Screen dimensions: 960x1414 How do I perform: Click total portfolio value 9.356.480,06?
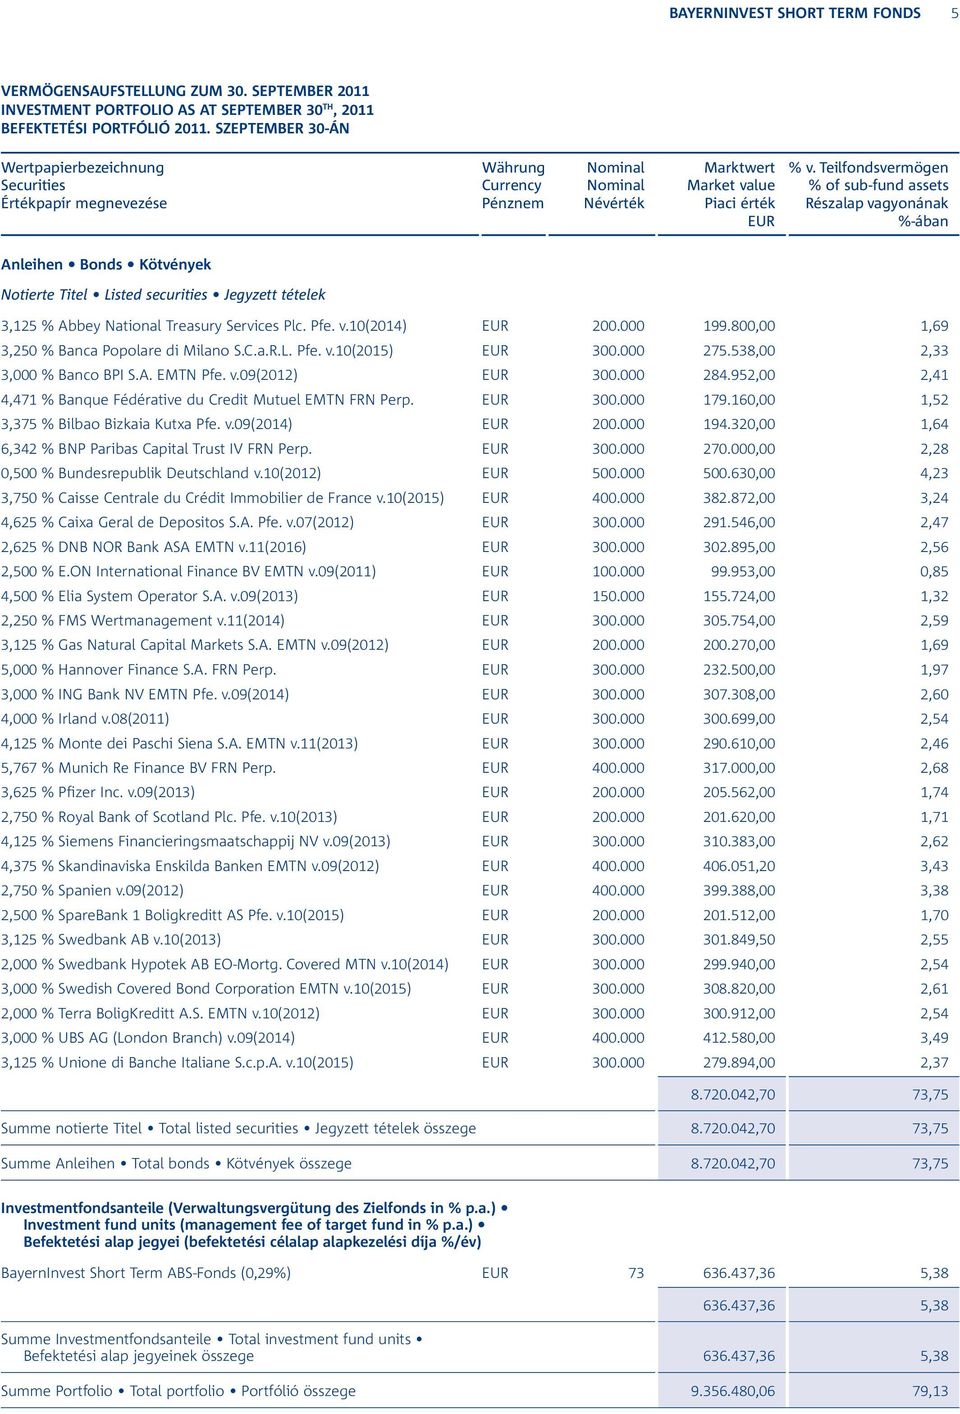click(x=733, y=1390)
